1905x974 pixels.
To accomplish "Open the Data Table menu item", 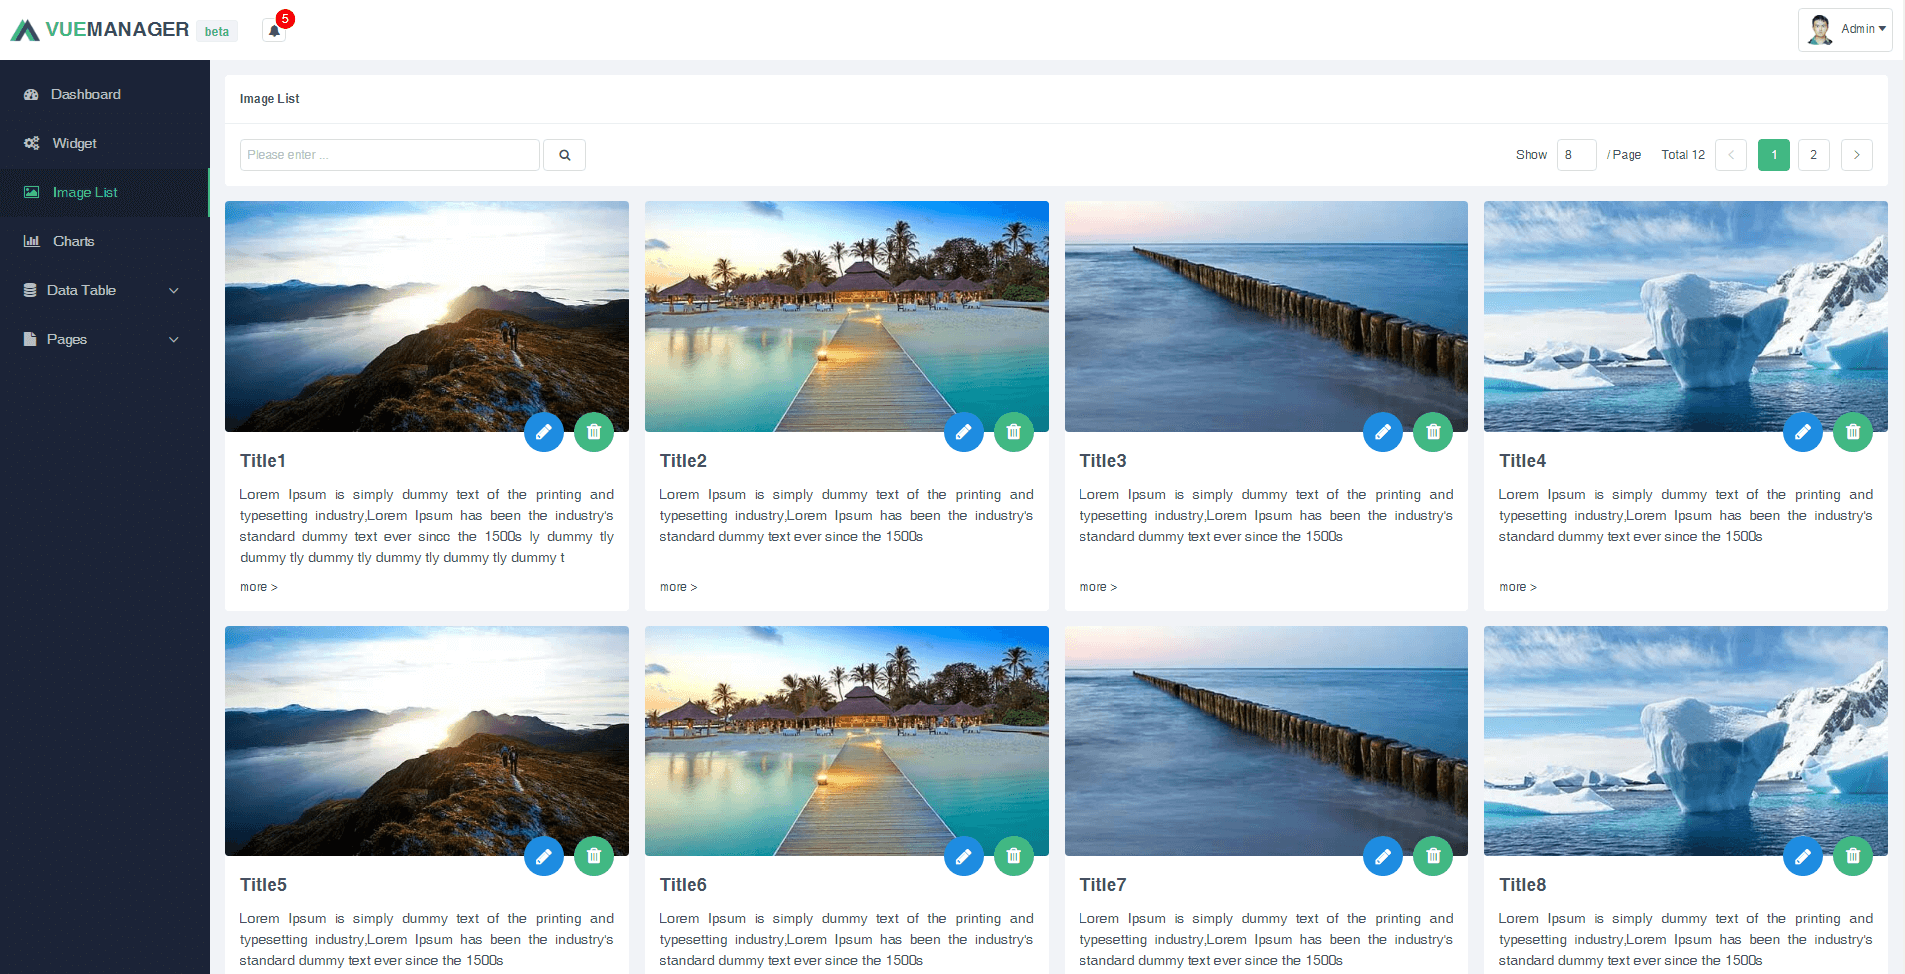I will [105, 290].
